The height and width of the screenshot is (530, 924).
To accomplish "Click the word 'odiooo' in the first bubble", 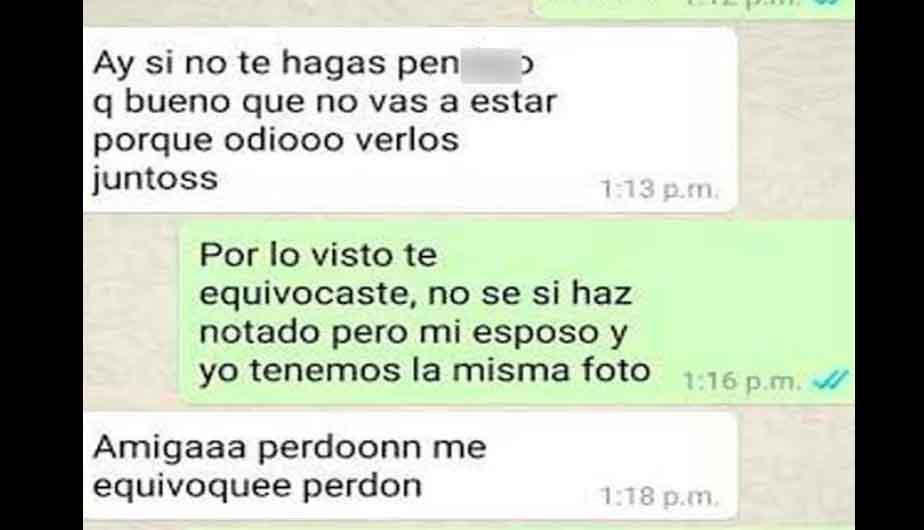I will (283, 140).
